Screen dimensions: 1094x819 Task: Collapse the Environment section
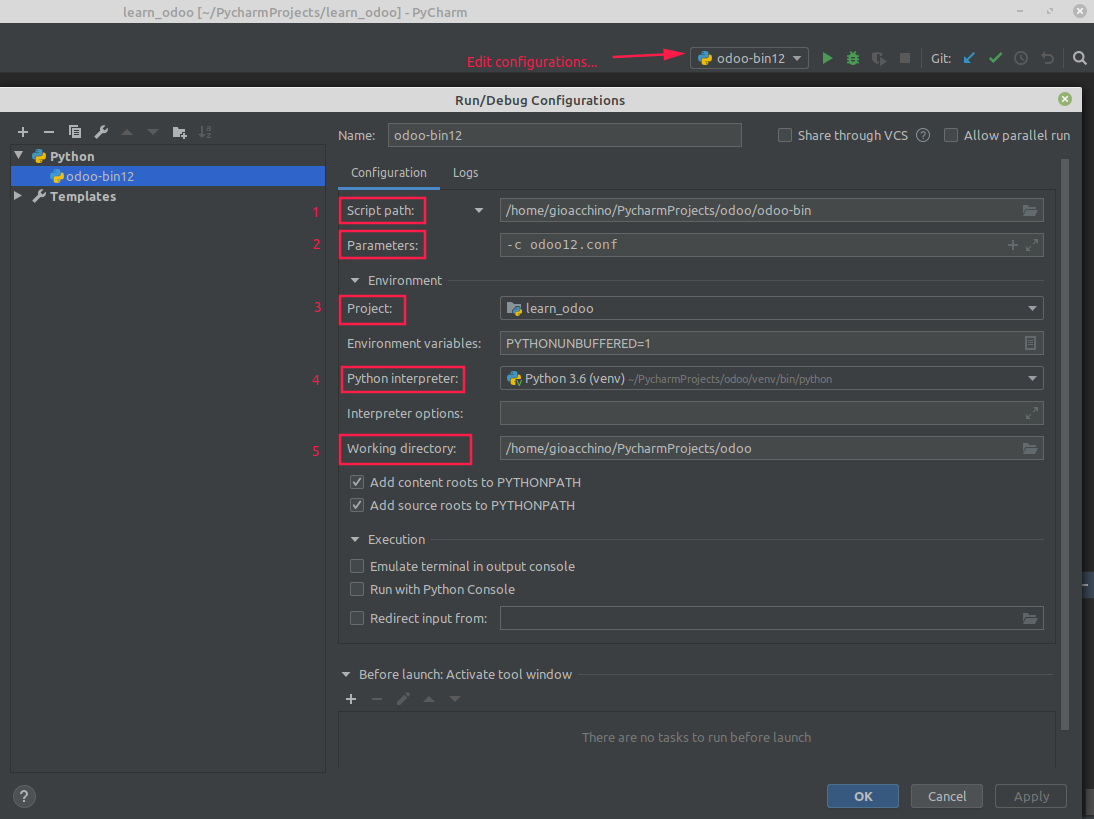354,280
